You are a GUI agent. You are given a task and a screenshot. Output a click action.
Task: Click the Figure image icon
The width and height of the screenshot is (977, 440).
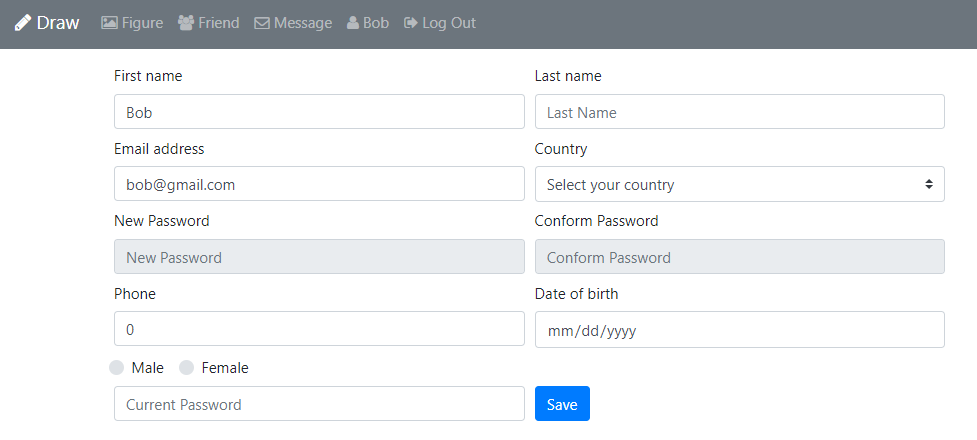109,23
